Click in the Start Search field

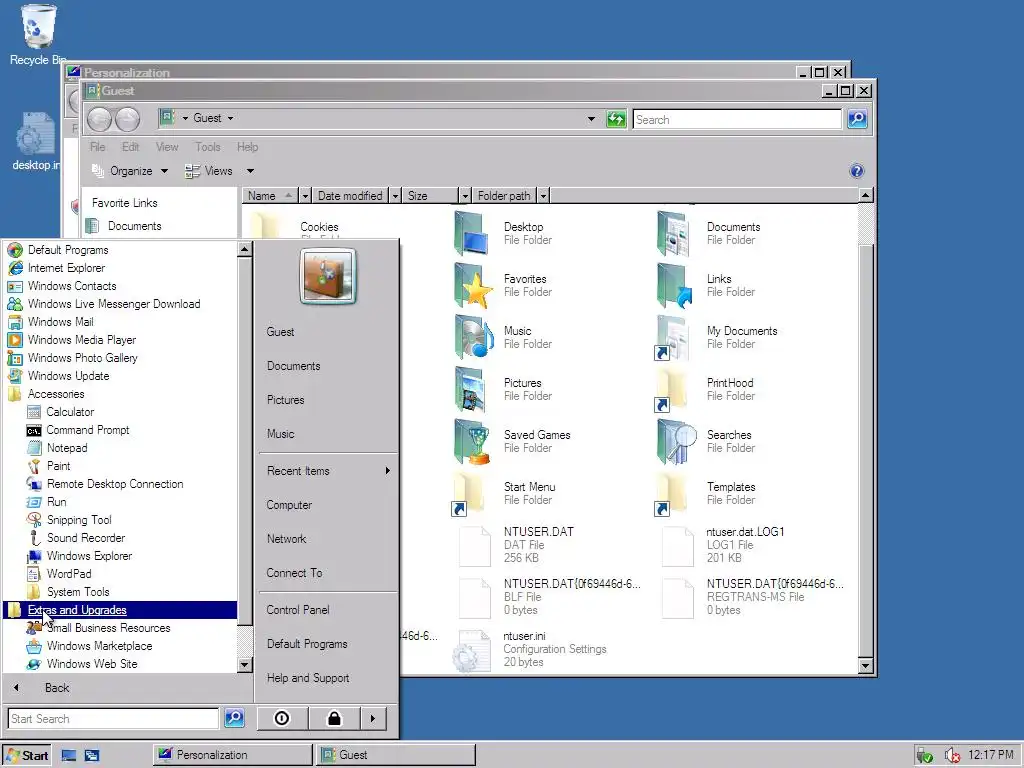coord(114,718)
